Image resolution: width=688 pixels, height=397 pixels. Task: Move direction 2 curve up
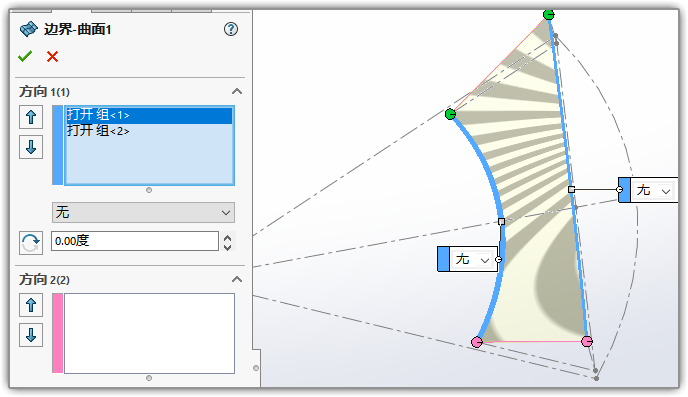31,305
